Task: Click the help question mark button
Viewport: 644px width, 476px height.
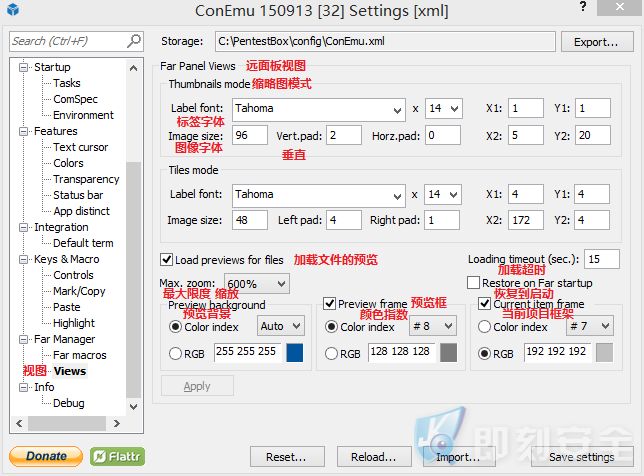Action: (582, 7)
